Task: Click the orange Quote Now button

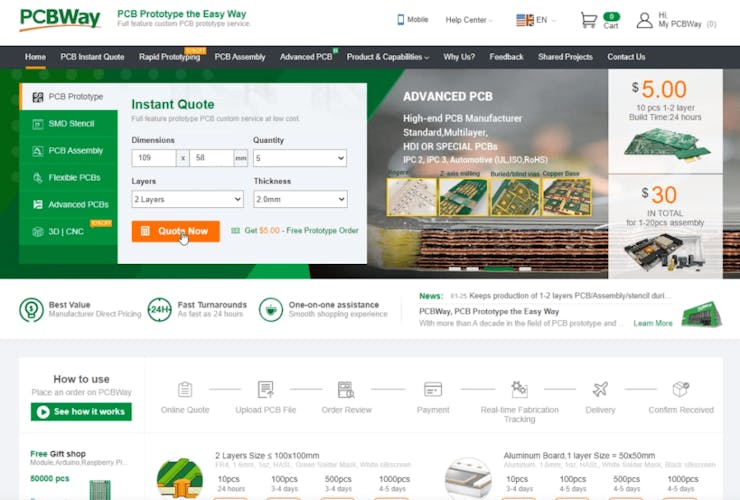Action: coord(176,231)
